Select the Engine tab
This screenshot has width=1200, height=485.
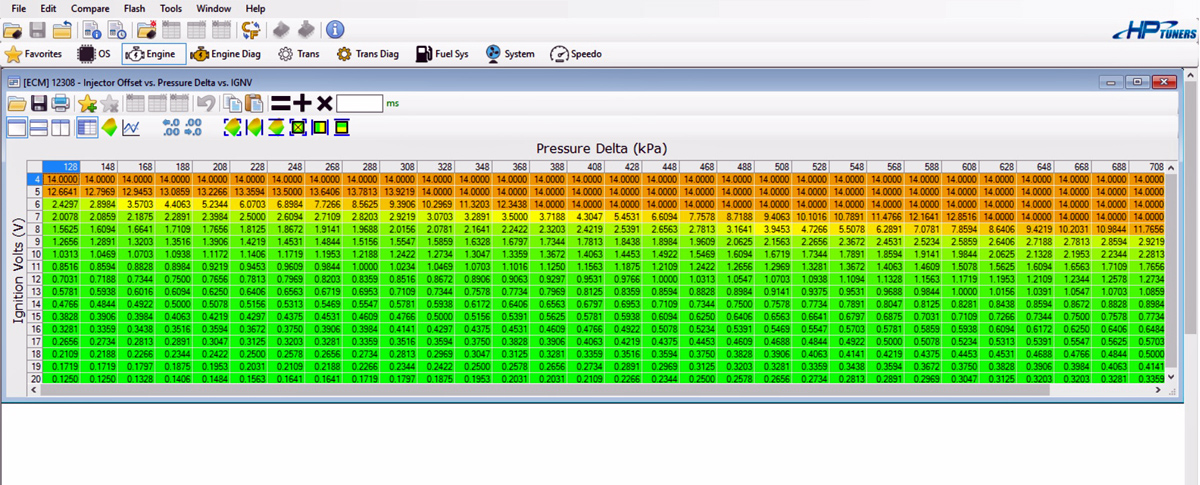(153, 54)
